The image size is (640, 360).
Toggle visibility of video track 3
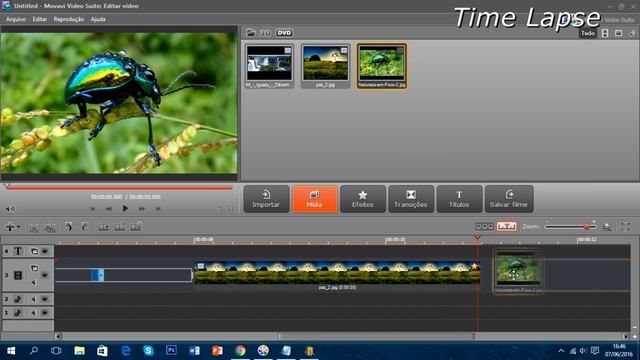point(45,275)
